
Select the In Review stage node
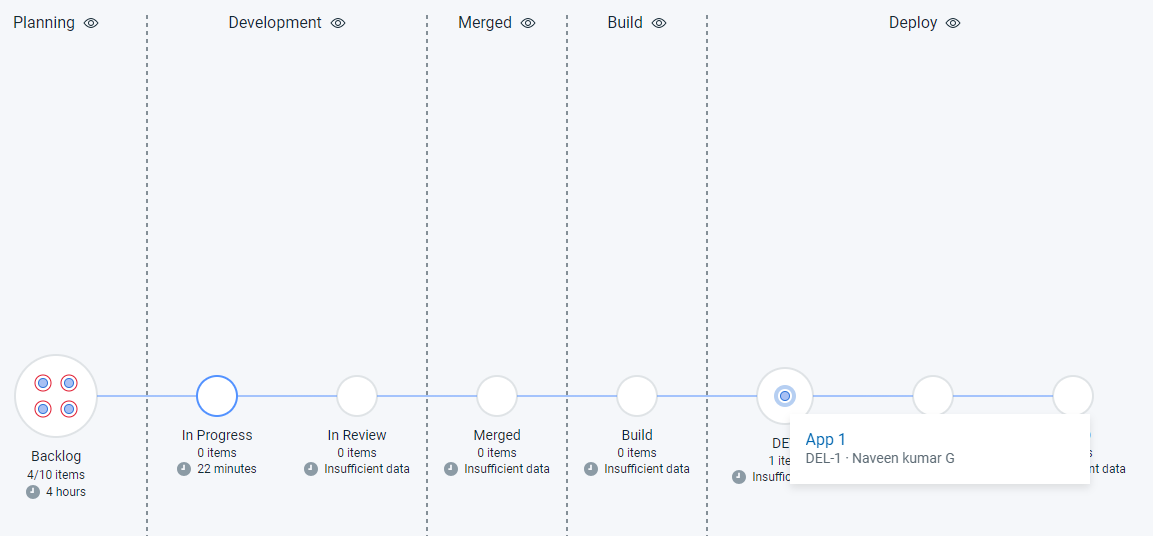pos(357,396)
